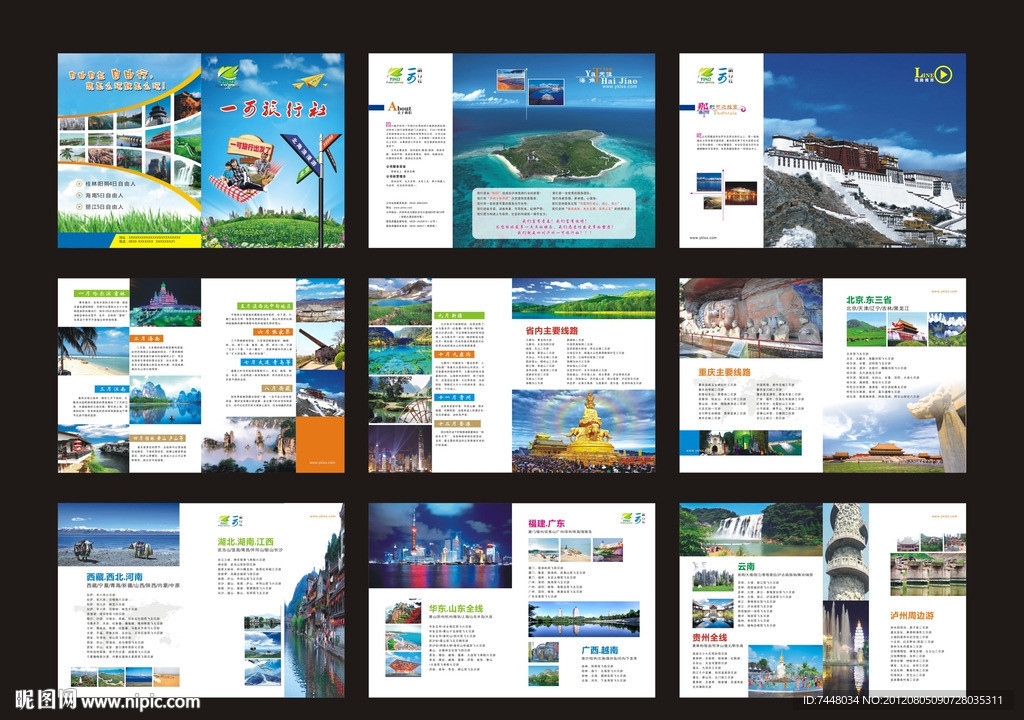Select the 西藏.西北.河南 heading
The height and width of the screenshot is (720, 1024).
pos(114,578)
